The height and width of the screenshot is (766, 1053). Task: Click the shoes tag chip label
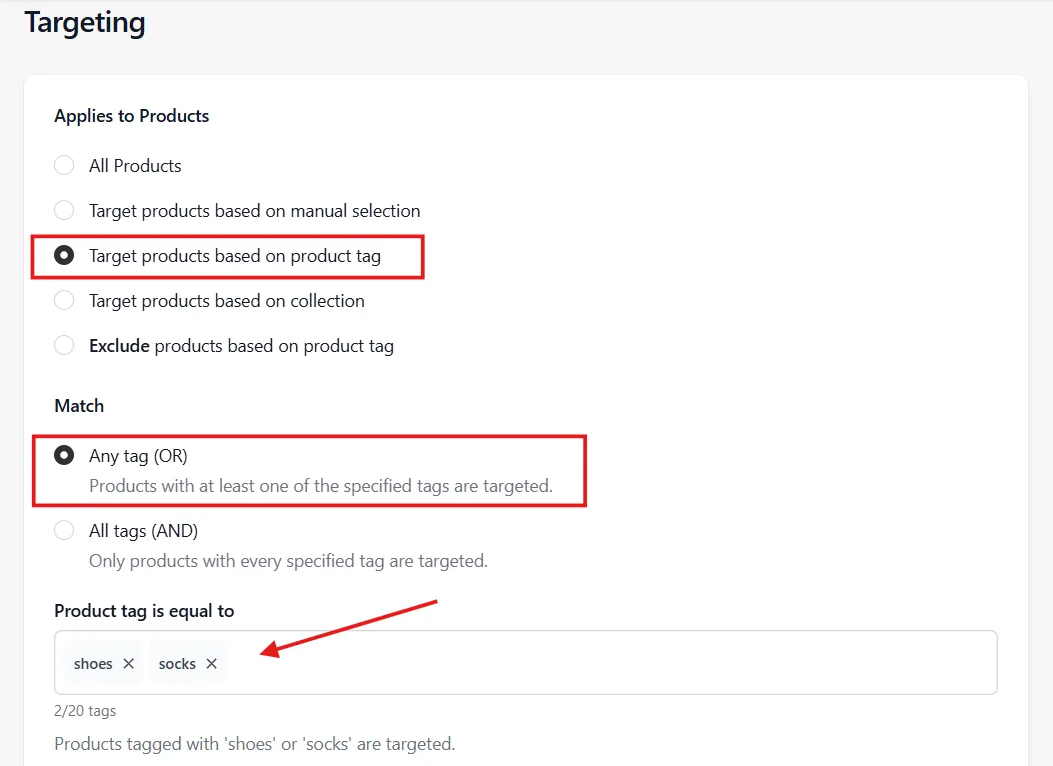93,664
